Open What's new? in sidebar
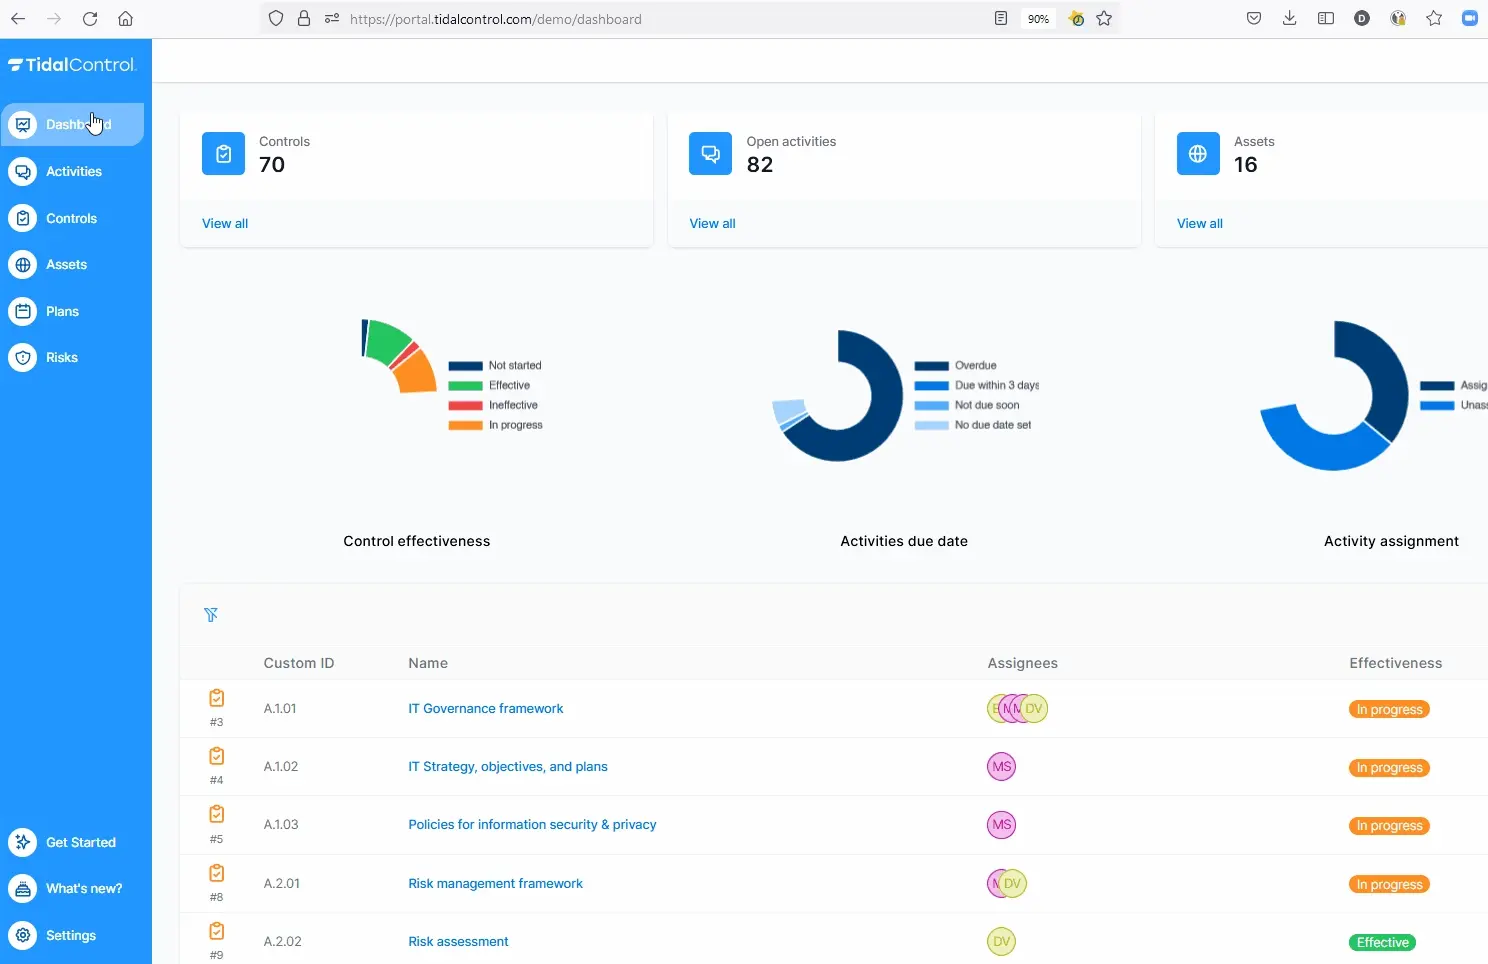1488x964 pixels. click(x=72, y=888)
